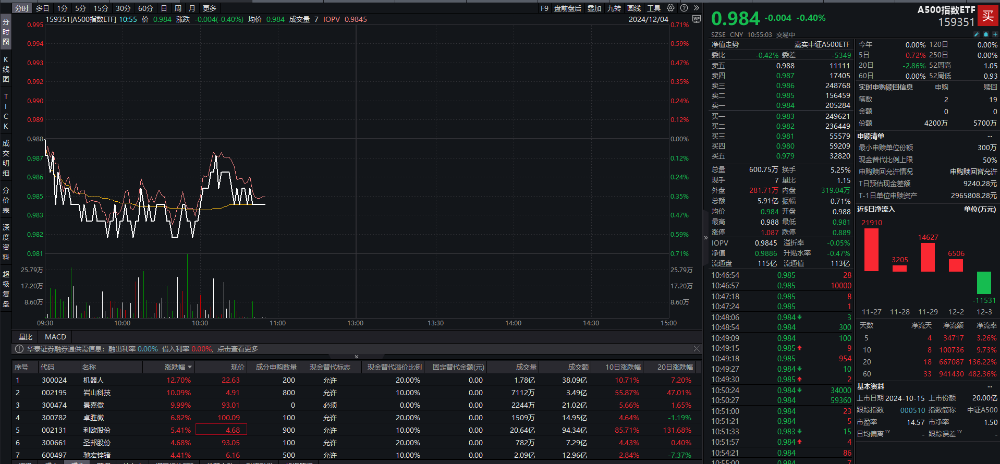Click the 11-27 red inflow bar

tap(871, 249)
